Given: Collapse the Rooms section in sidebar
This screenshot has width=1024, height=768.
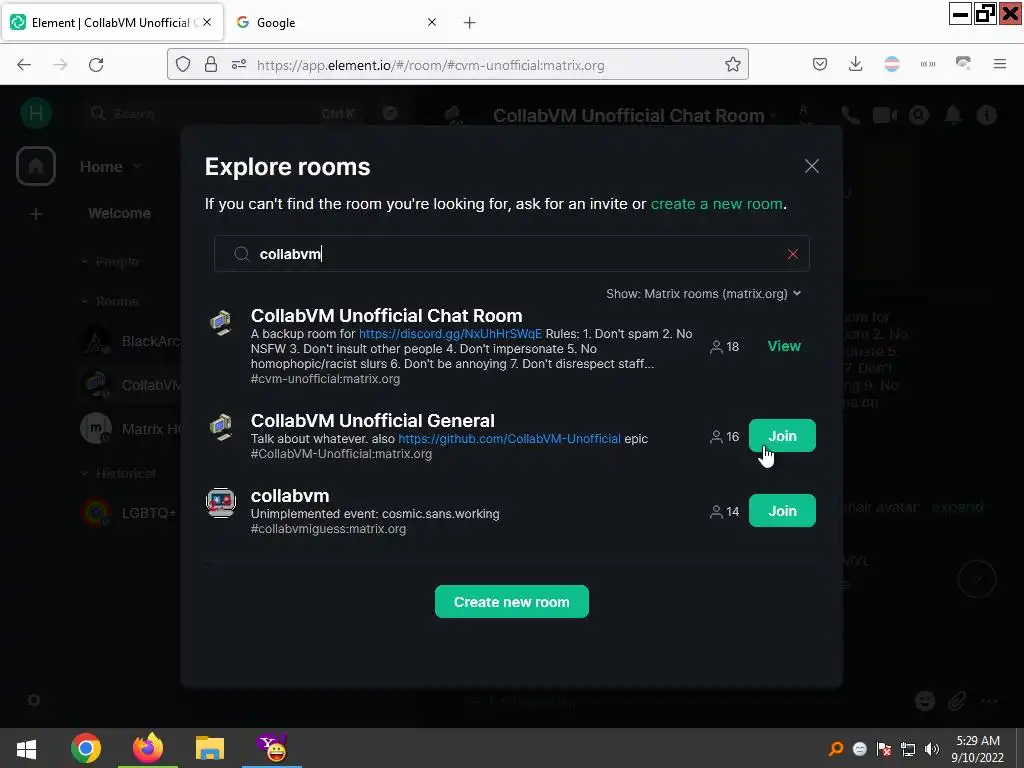Looking at the screenshot, I should tap(110, 302).
